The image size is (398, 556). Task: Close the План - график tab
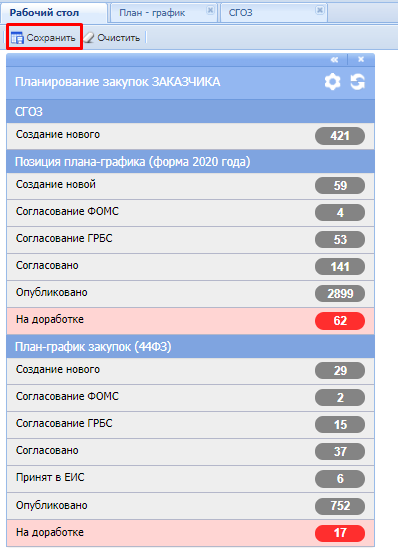(210, 10)
